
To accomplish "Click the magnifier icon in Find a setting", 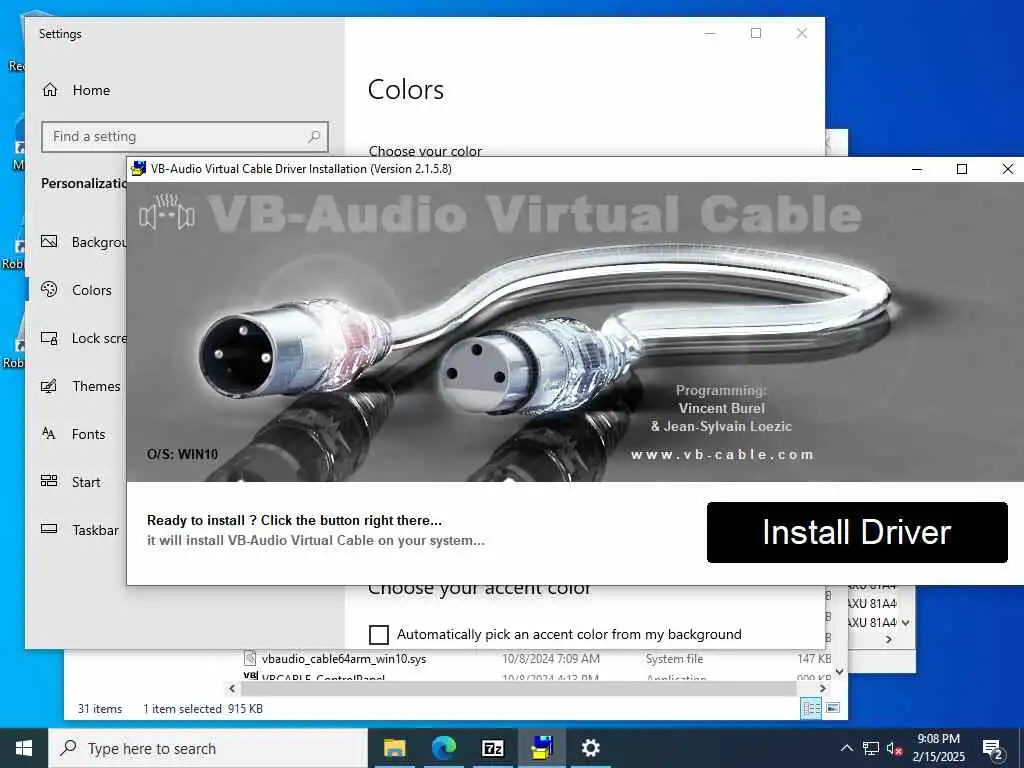I will tap(314, 136).
